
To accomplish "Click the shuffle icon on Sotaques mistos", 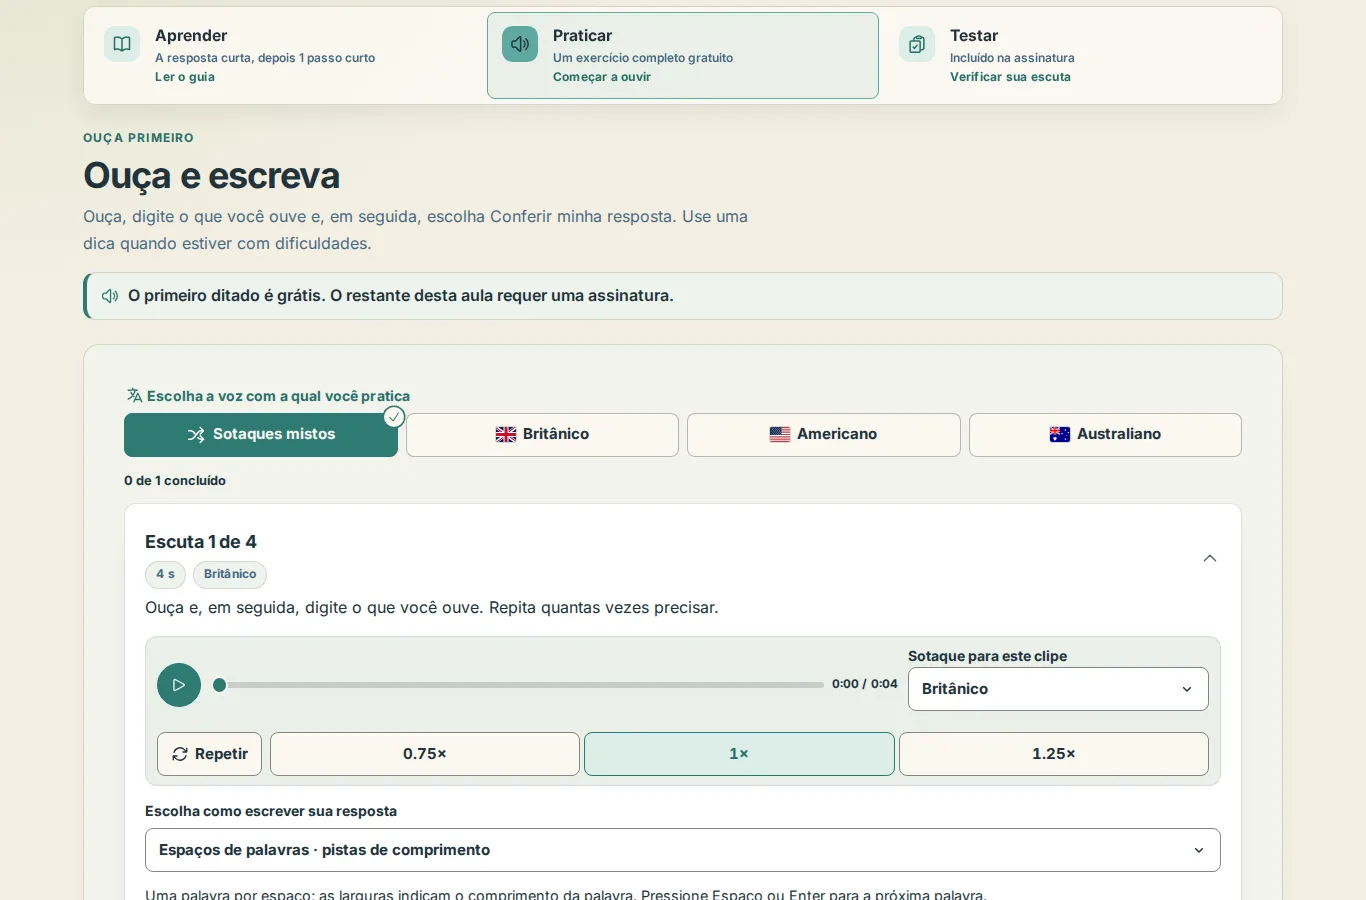I will click(196, 435).
